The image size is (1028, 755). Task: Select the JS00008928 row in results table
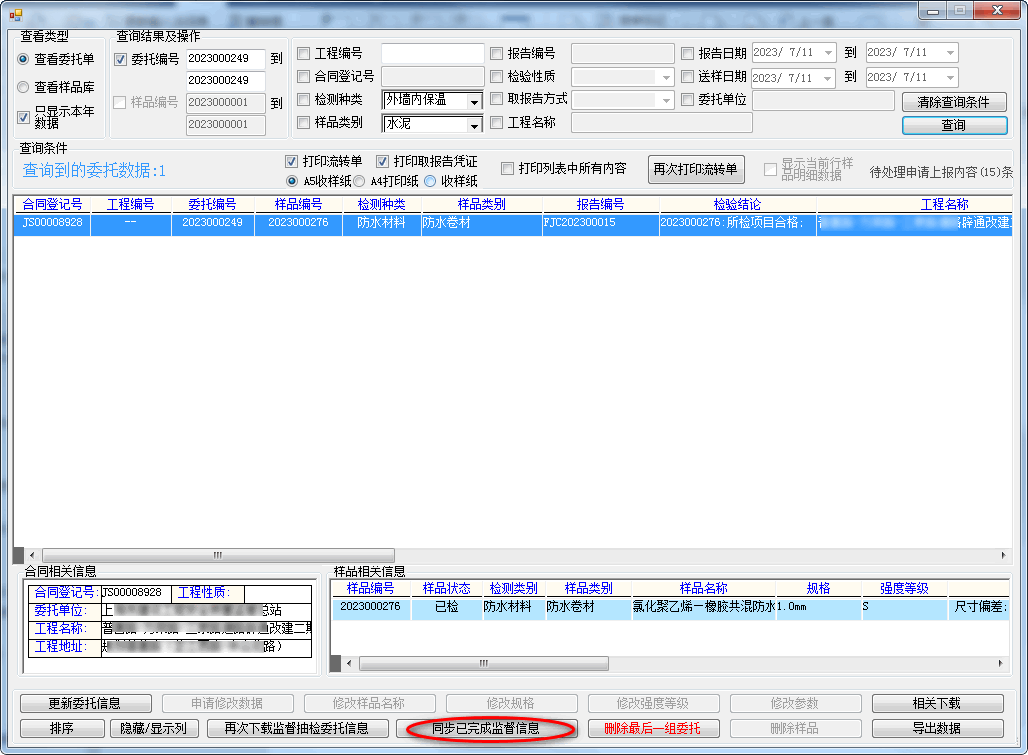point(52,223)
